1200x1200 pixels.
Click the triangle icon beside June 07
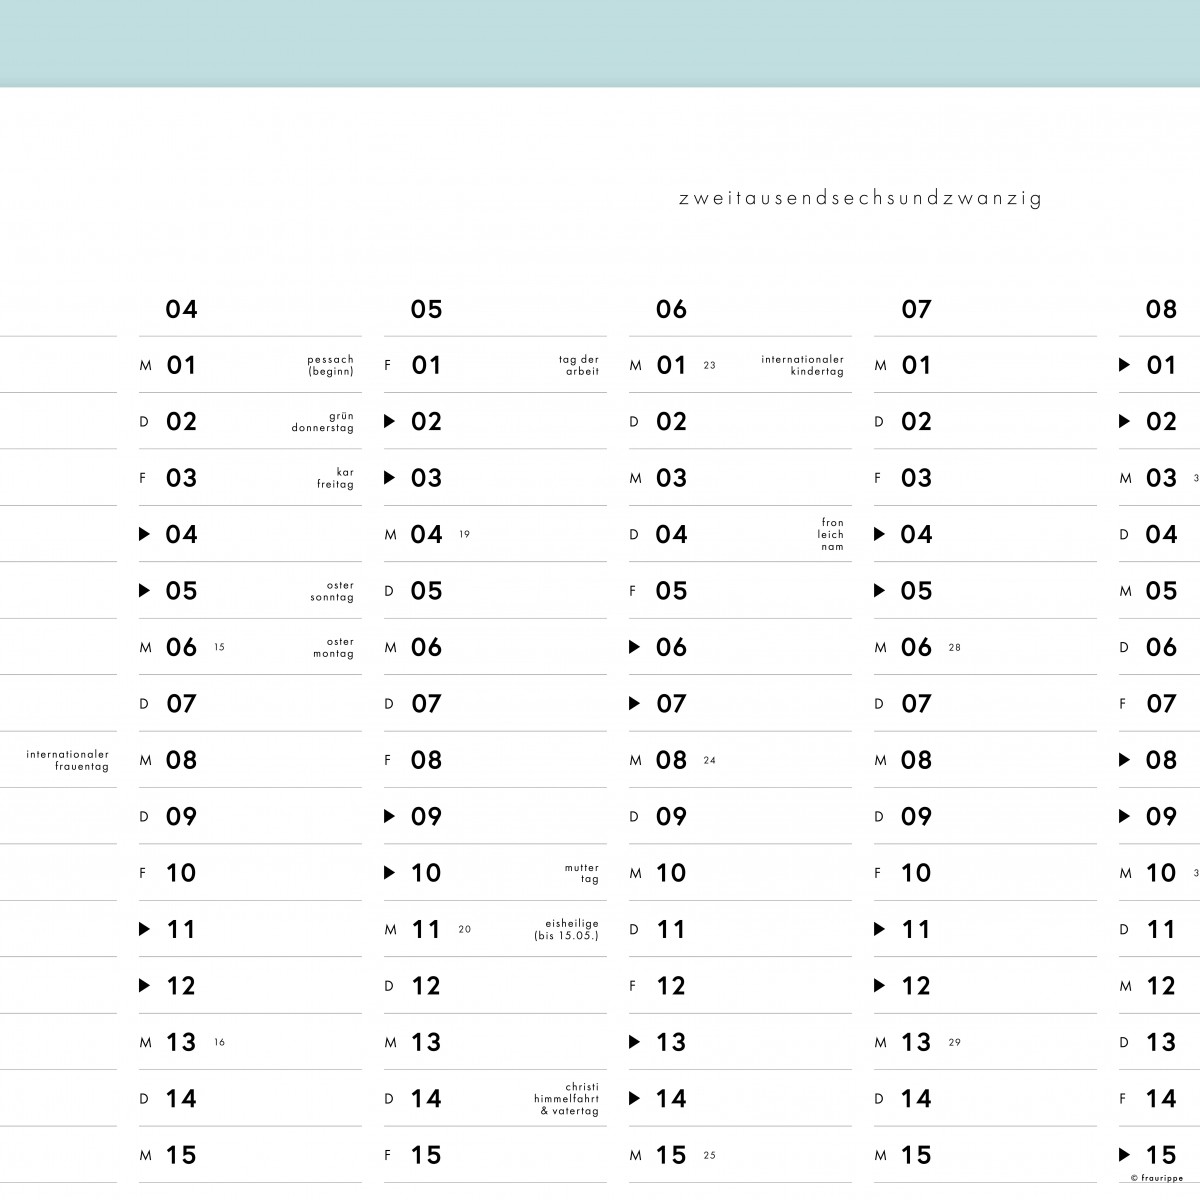(634, 704)
